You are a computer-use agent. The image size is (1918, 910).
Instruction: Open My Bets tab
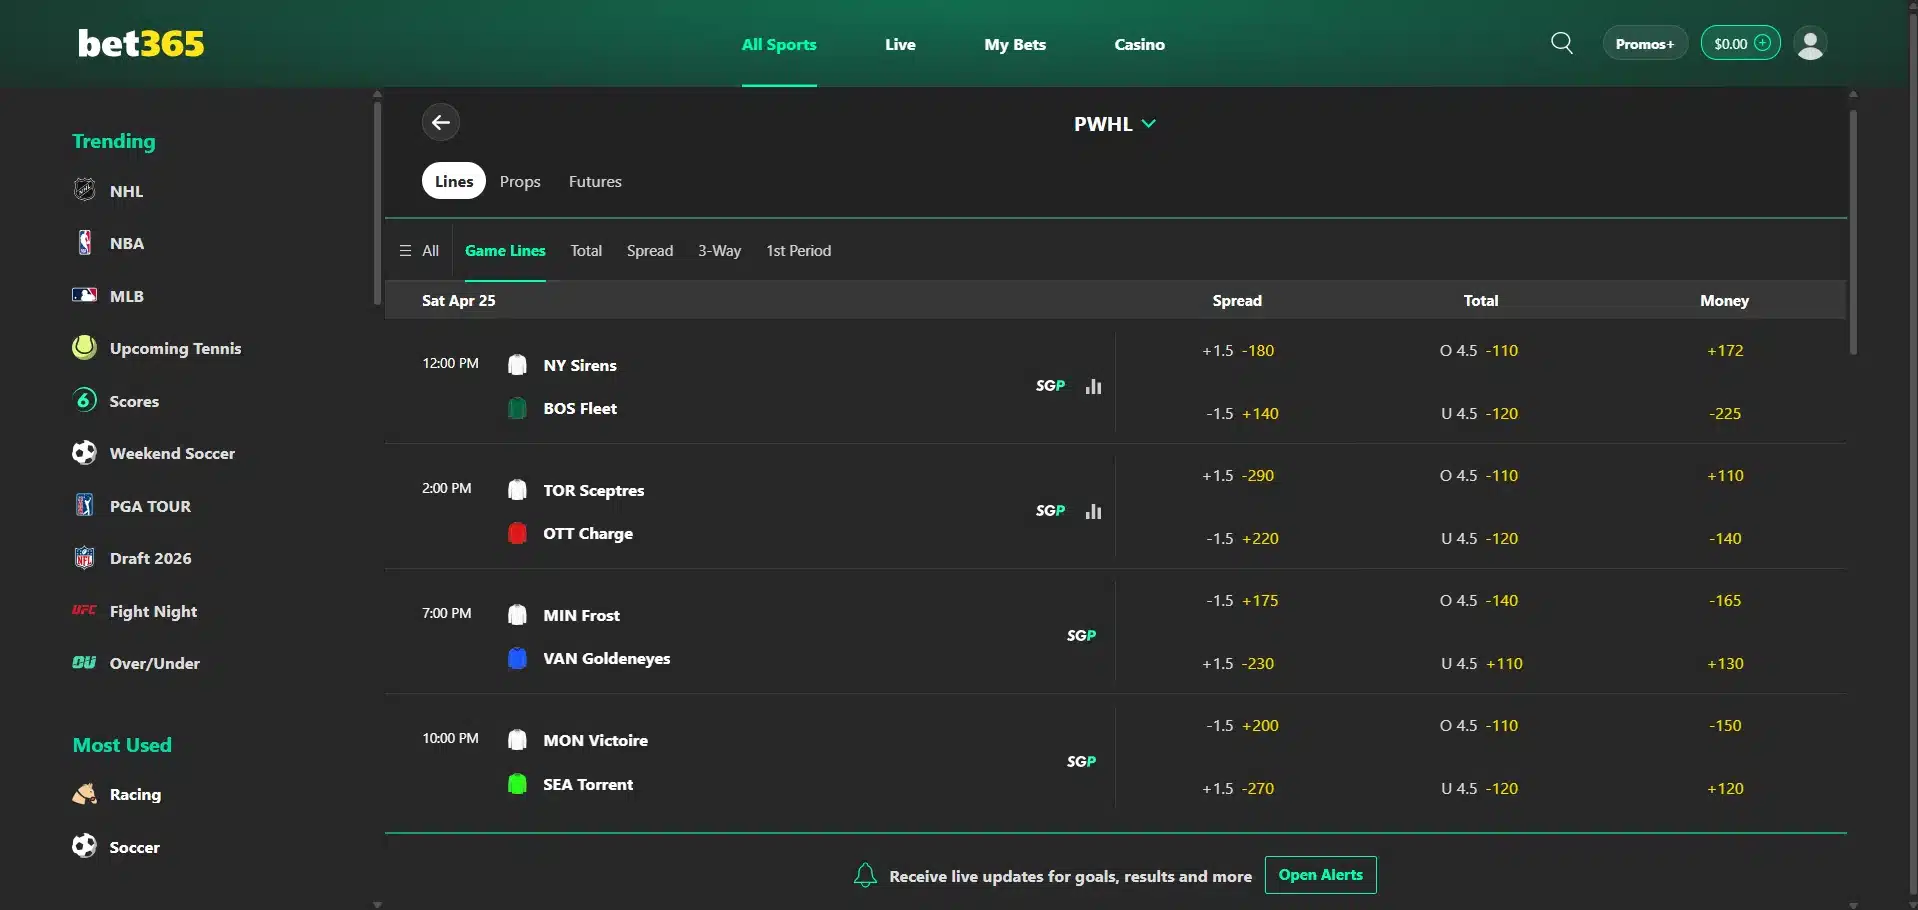tap(1015, 44)
